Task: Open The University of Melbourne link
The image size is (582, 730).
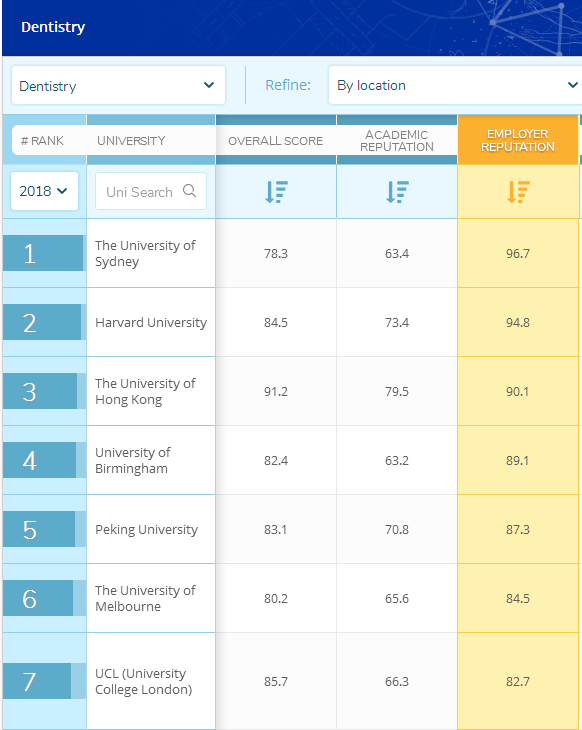Action: (x=145, y=598)
